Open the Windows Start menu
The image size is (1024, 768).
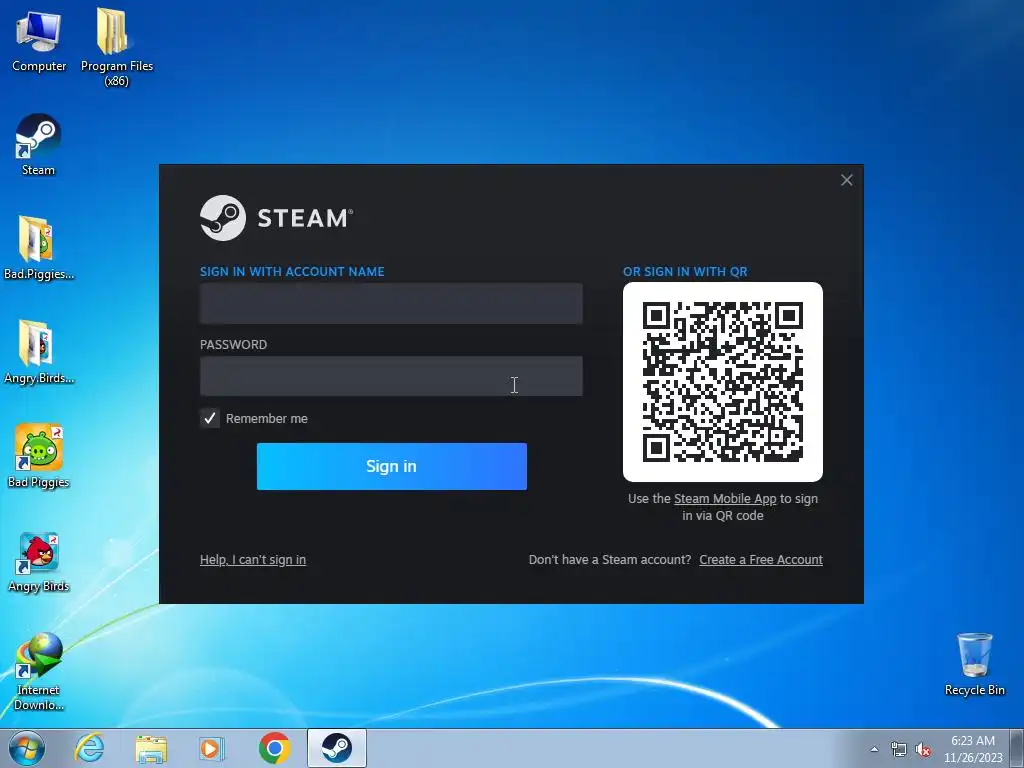click(26, 748)
